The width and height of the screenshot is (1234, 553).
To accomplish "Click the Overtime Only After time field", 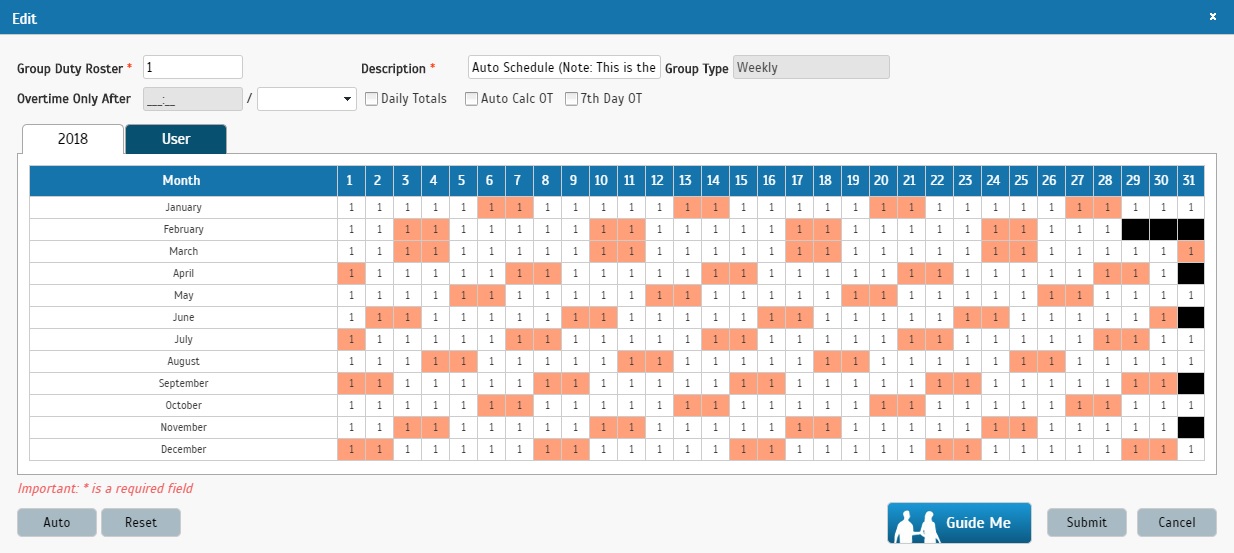I will coord(193,99).
